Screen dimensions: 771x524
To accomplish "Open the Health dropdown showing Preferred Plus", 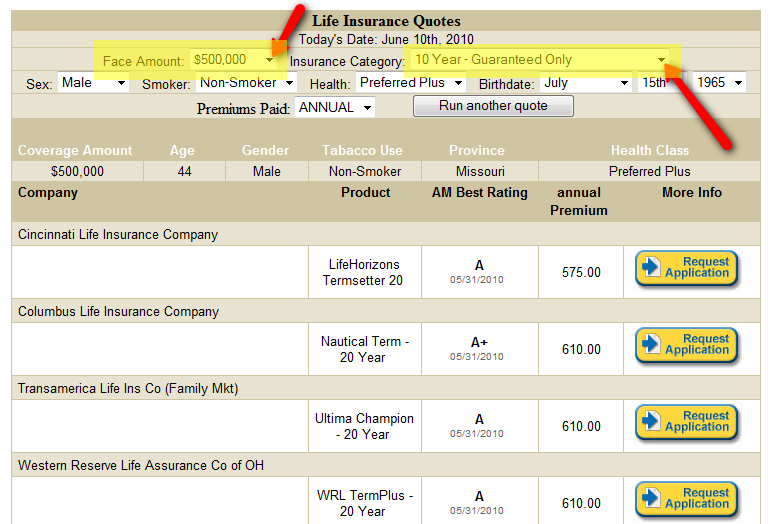I will (411, 83).
